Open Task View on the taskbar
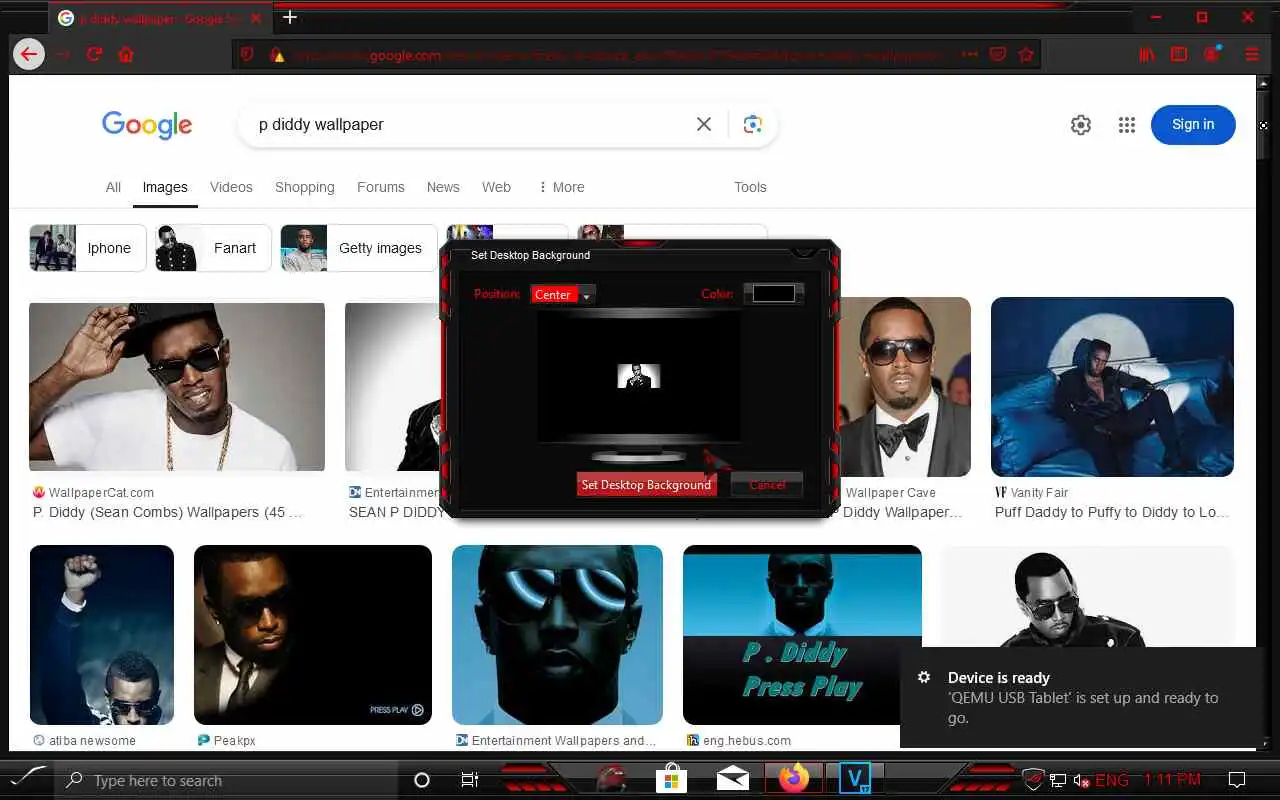The width and height of the screenshot is (1280, 800). [x=470, y=780]
